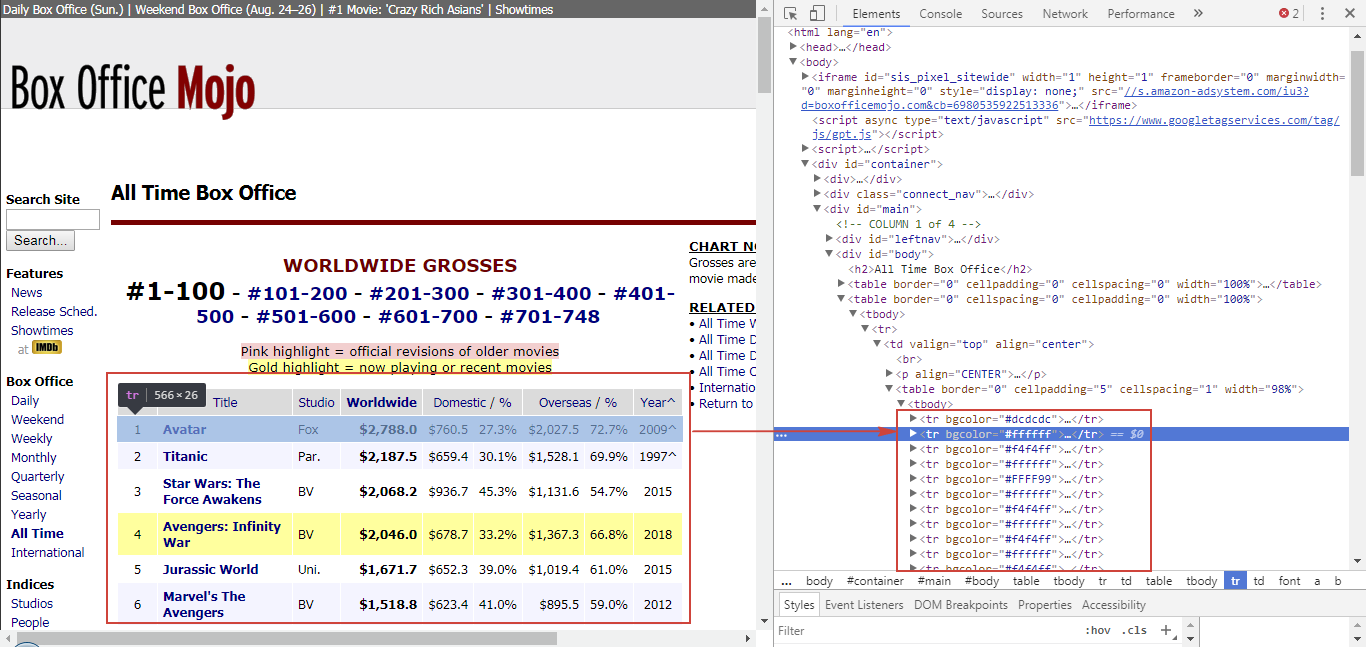Open the Release Sched. sidebar link
The width and height of the screenshot is (1366, 647).
click(x=54, y=312)
